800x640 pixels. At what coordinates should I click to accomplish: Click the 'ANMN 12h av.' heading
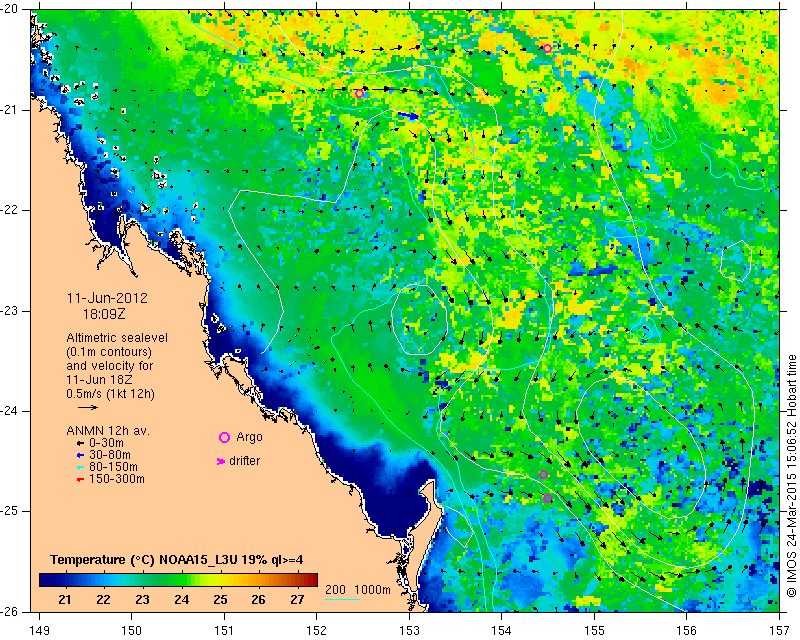click(x=108, y=431)
